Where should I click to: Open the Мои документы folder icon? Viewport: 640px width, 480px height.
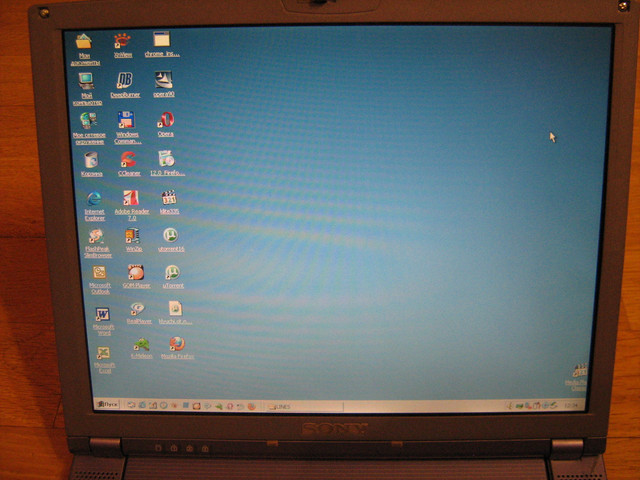(x=84, y=41)
